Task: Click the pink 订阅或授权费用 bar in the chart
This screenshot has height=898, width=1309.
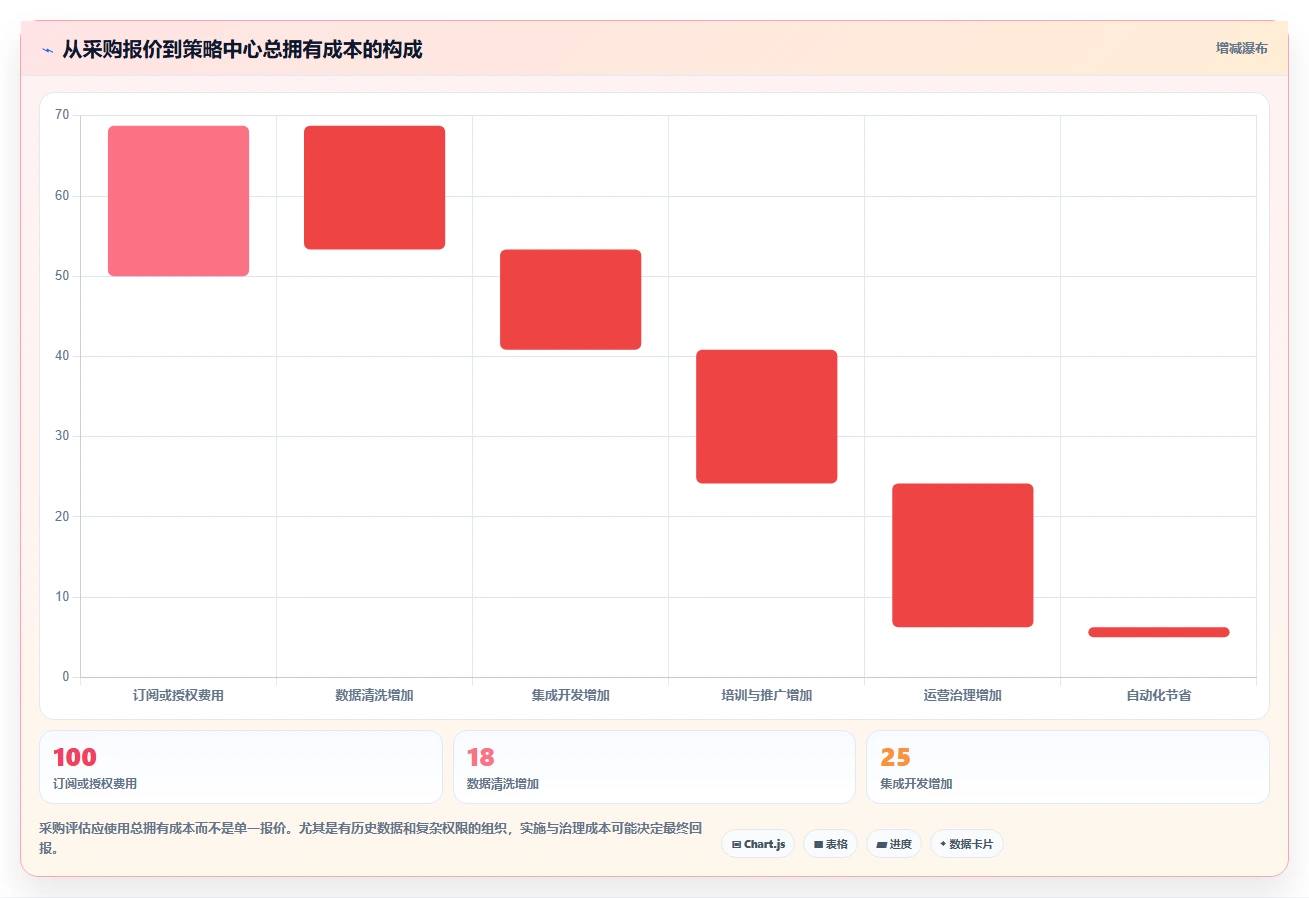Action: [178, 201]
